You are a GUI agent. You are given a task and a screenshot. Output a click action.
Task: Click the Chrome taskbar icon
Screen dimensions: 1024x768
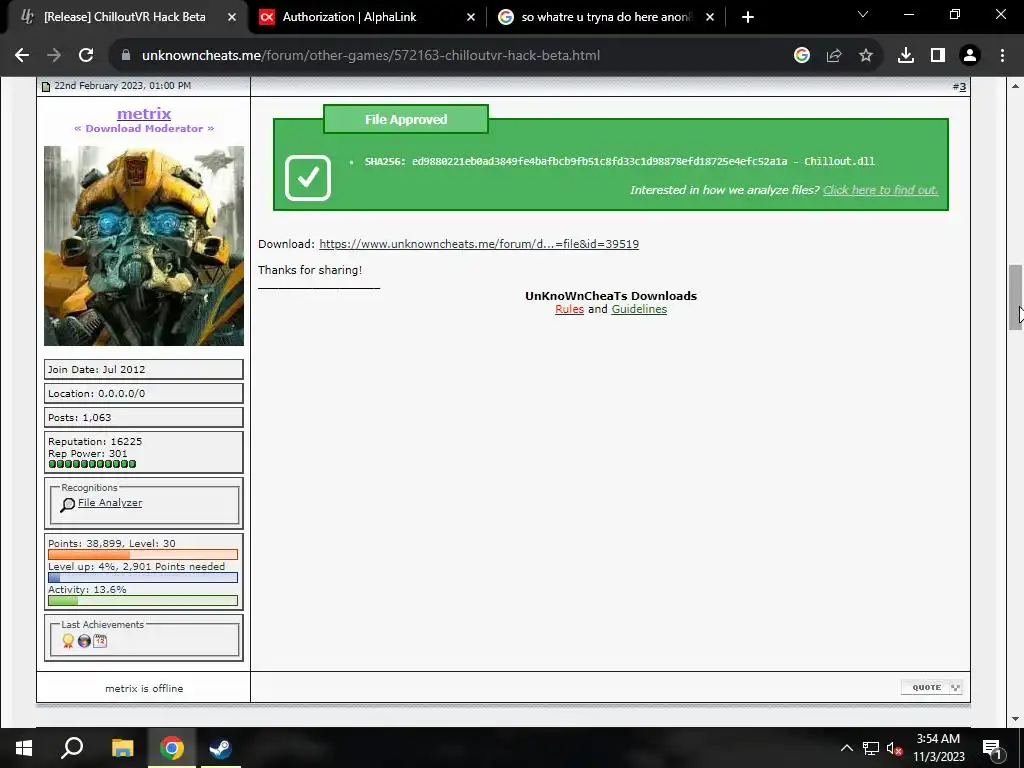coord(172,748)
